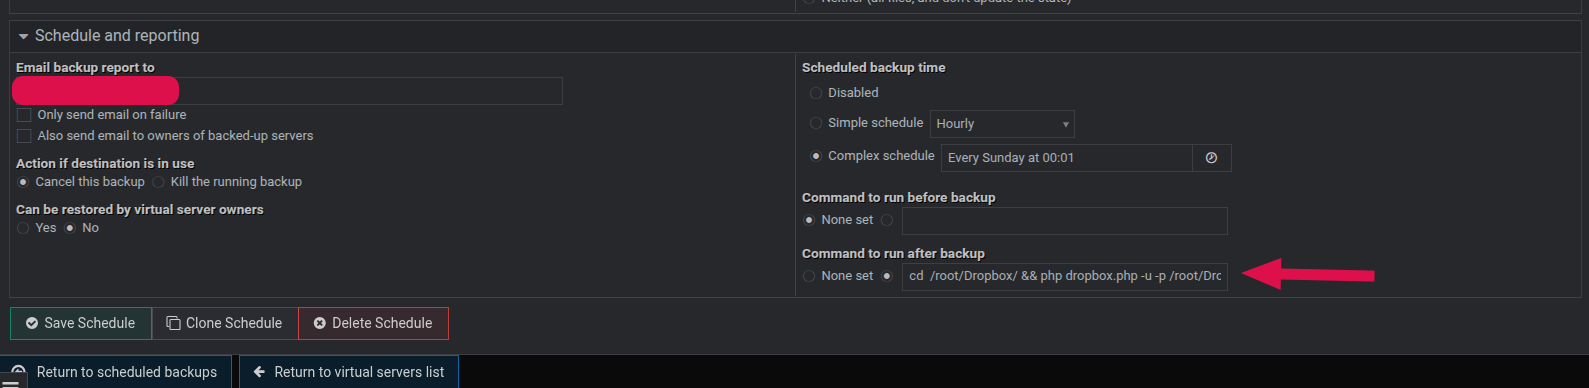The width and height of the screenshot is (1589, 388).
Task: Select Disabled scheduled backup time
Action: (x=816, y=93)
